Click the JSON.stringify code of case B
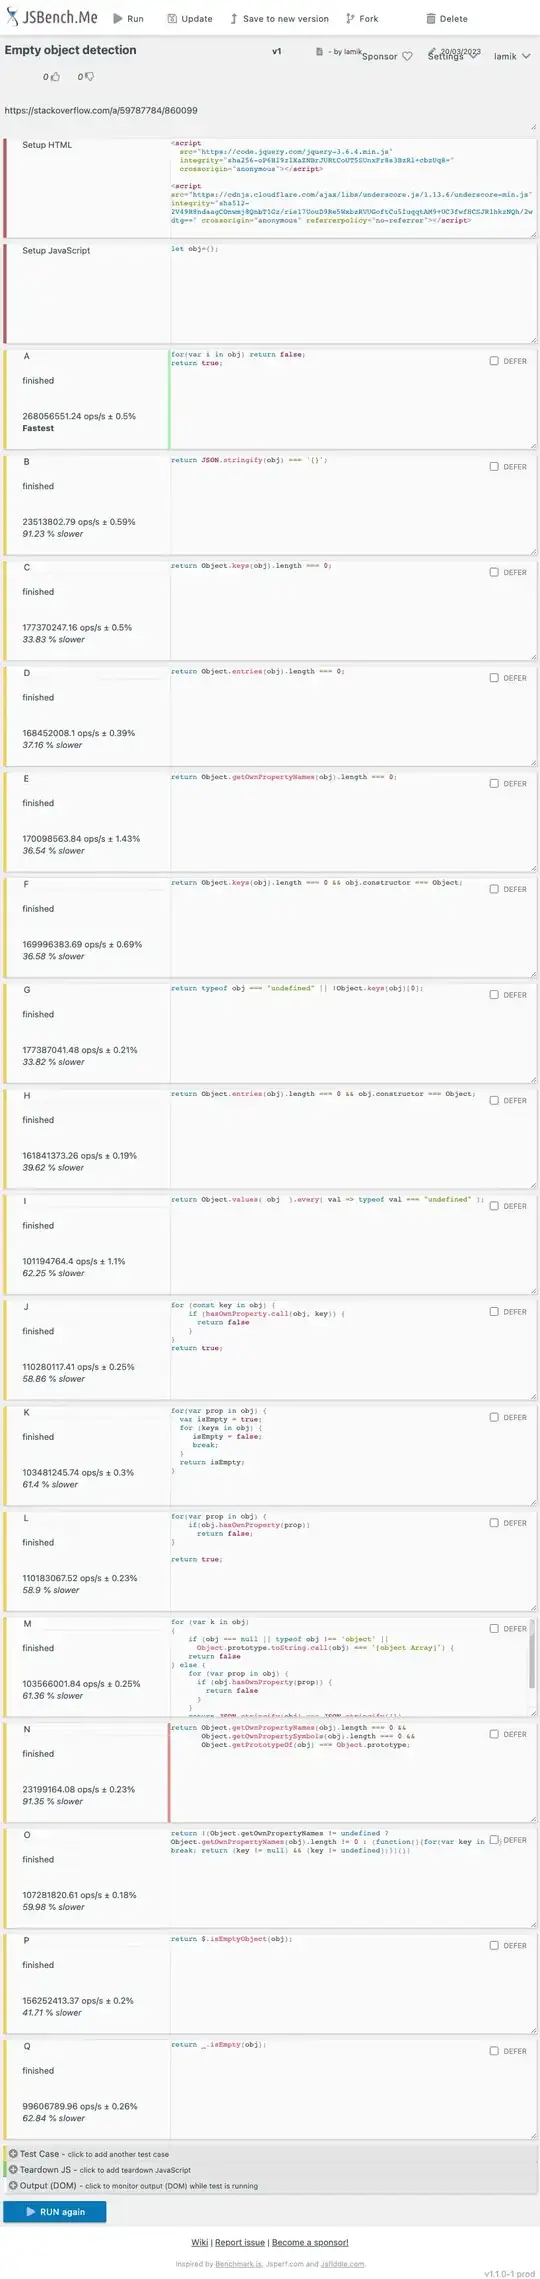Screen dimensions: 540x2279 point(249,460)
